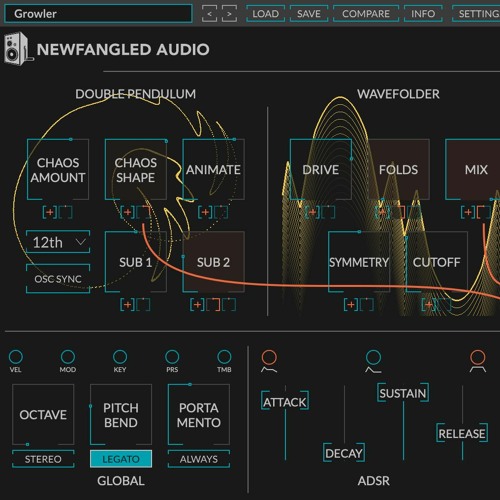Click the ADSR section label
This screenshot has width=500, height=500.
point(374,481)
